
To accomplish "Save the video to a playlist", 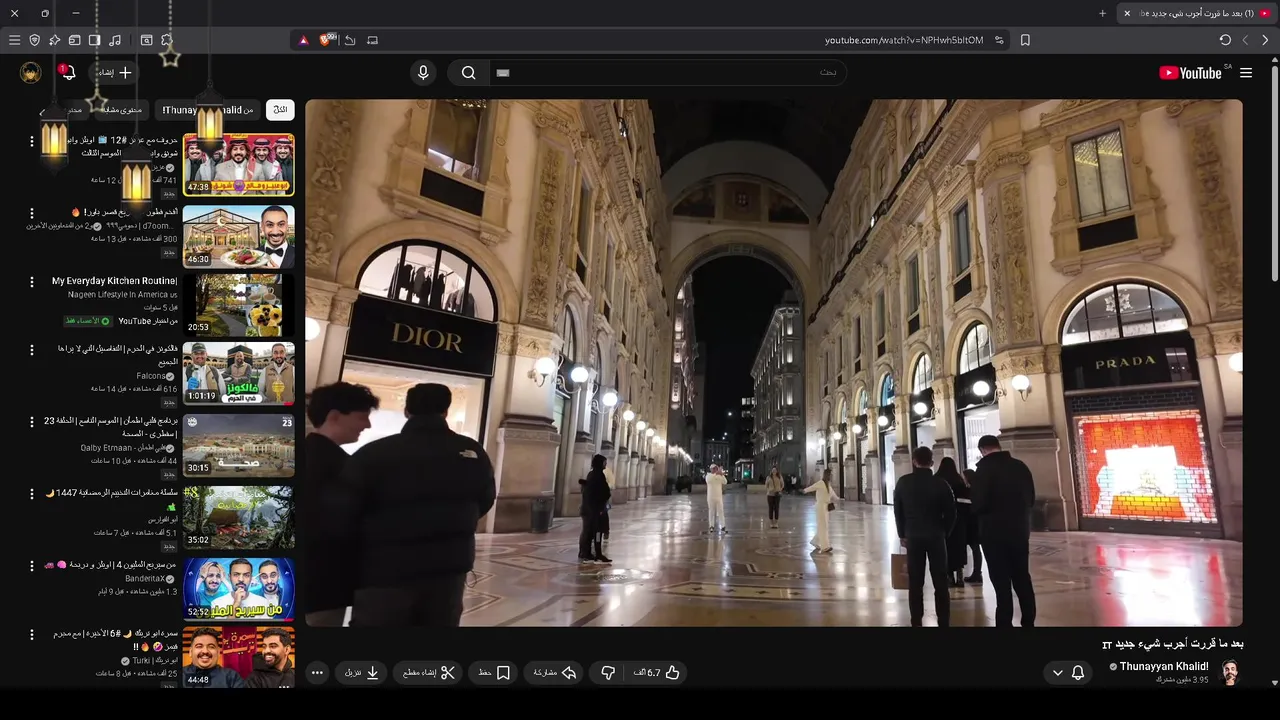I will coord(494,673).
